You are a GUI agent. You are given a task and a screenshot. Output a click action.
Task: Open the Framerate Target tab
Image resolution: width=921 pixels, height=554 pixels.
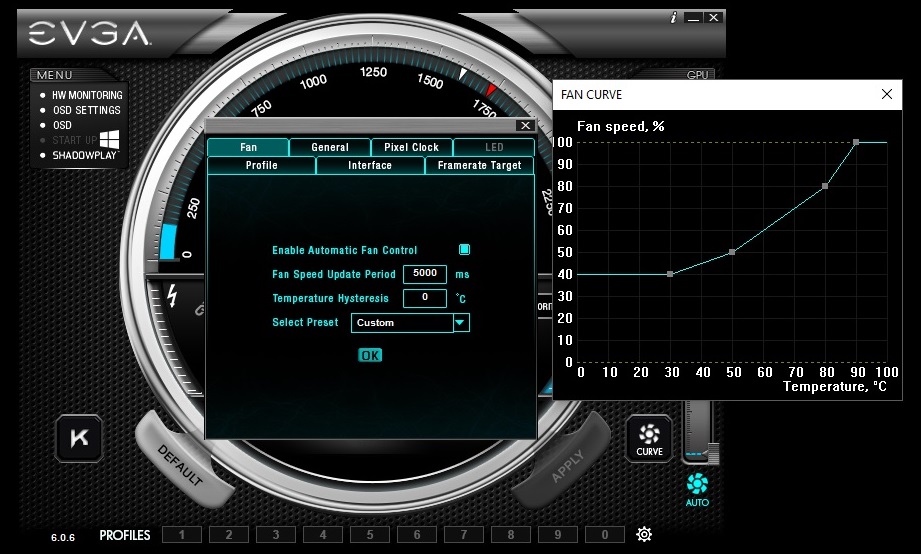coord(479,165)
